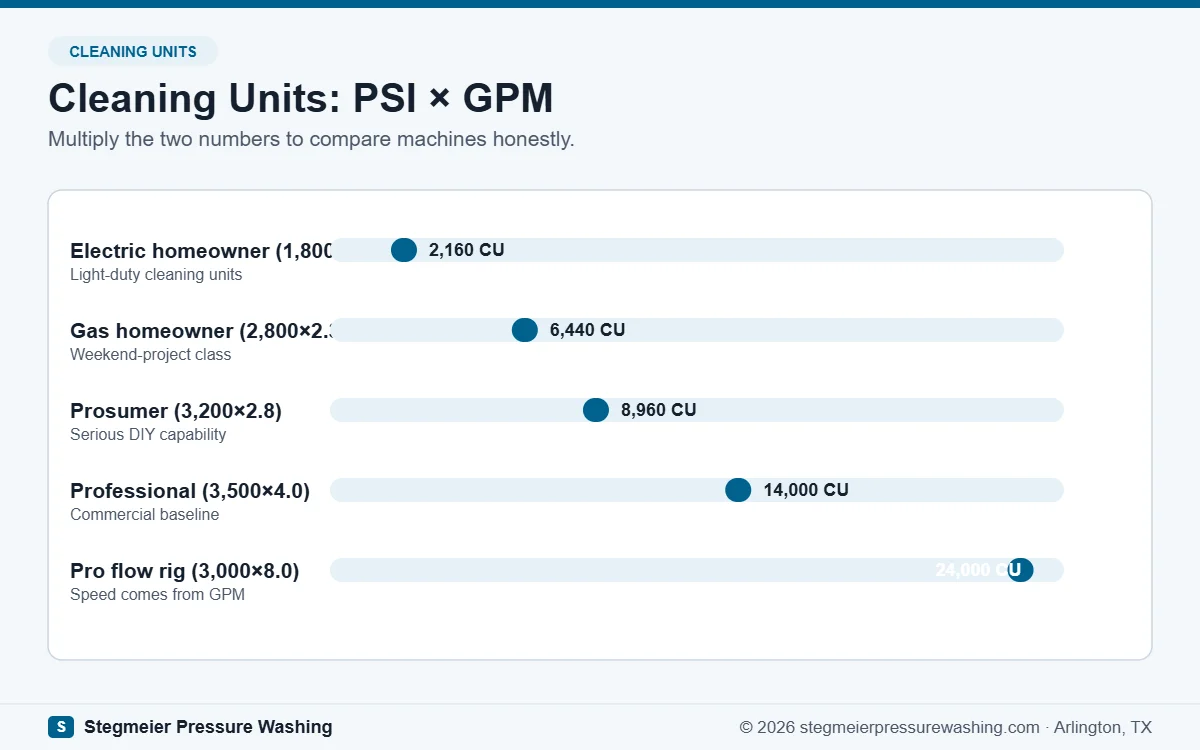Click the '8,960 CU' value label
Screen dimensions: 1200x750
(x=659, y=410)
